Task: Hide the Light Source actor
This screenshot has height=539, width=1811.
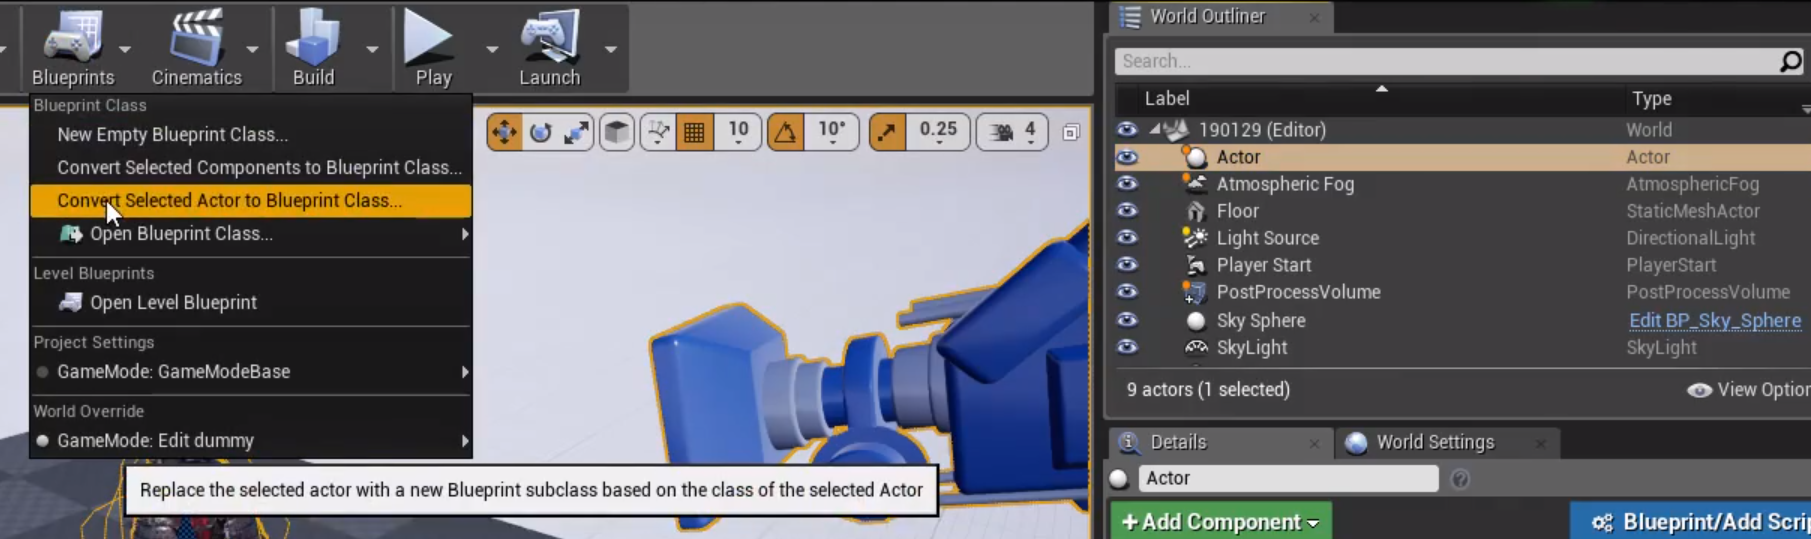Action: tap(1127, 238)
